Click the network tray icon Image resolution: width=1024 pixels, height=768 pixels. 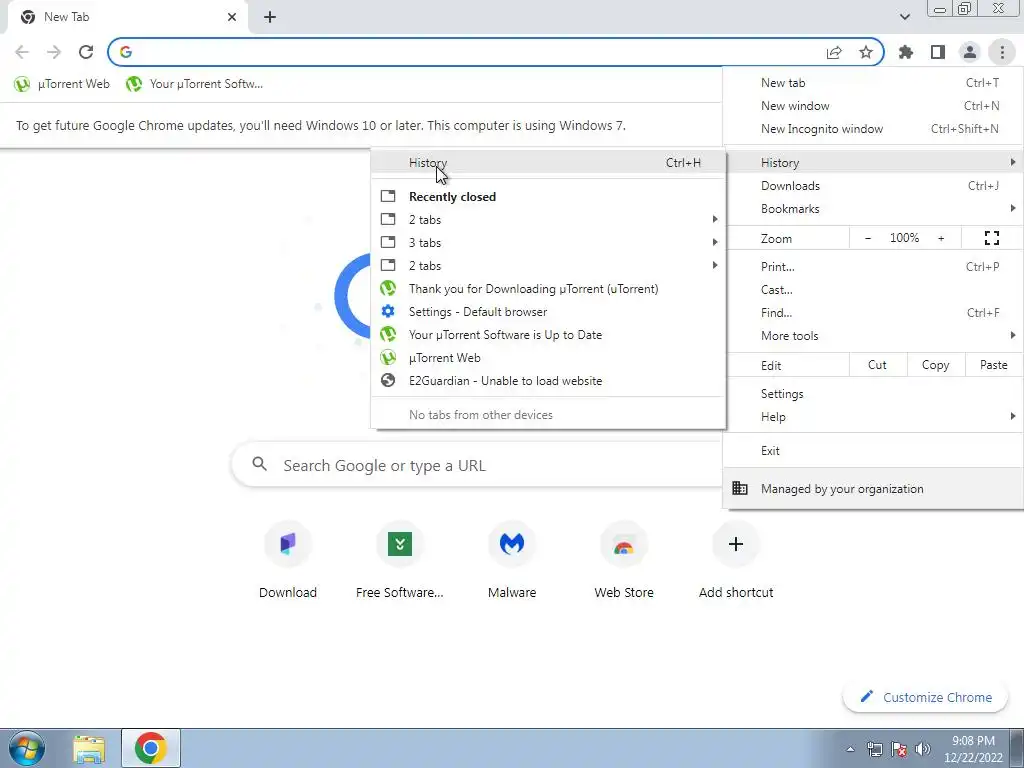(x=874, y=749)
